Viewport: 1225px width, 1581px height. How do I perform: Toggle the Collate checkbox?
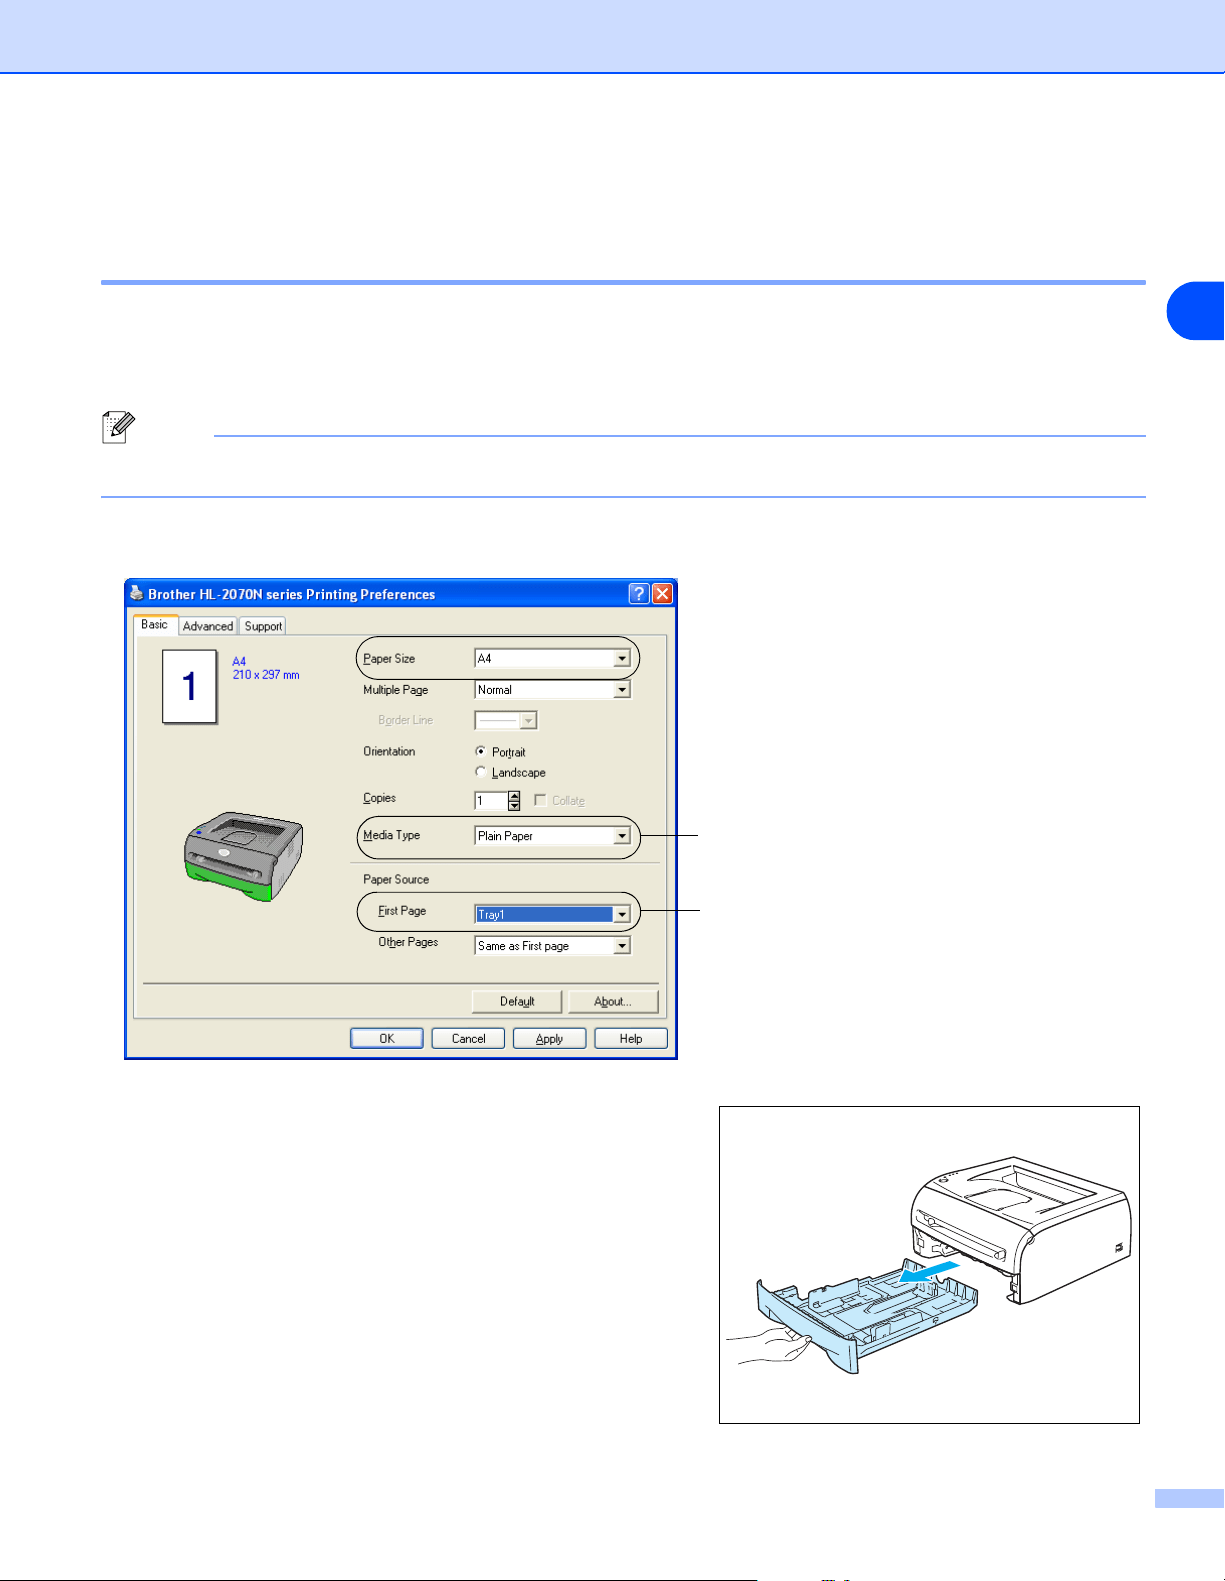click(540, 800)
